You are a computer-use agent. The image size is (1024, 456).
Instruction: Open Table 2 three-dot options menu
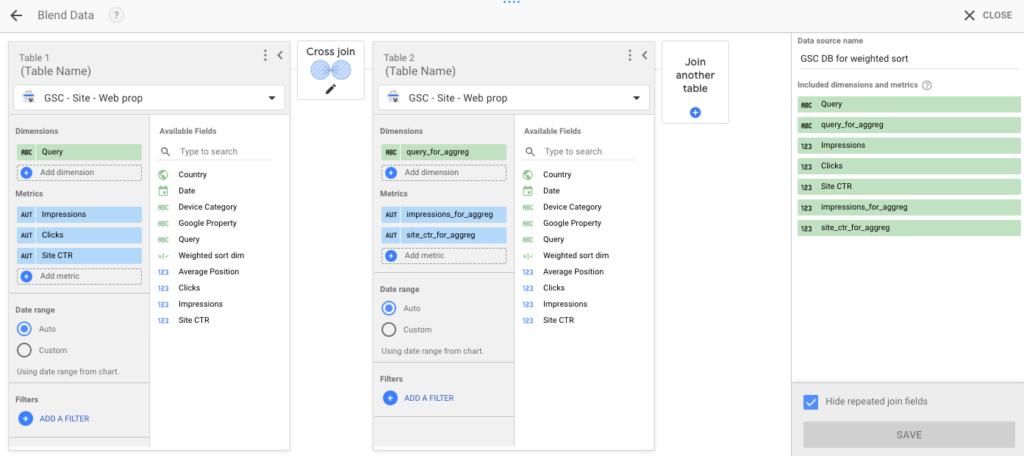630,56
